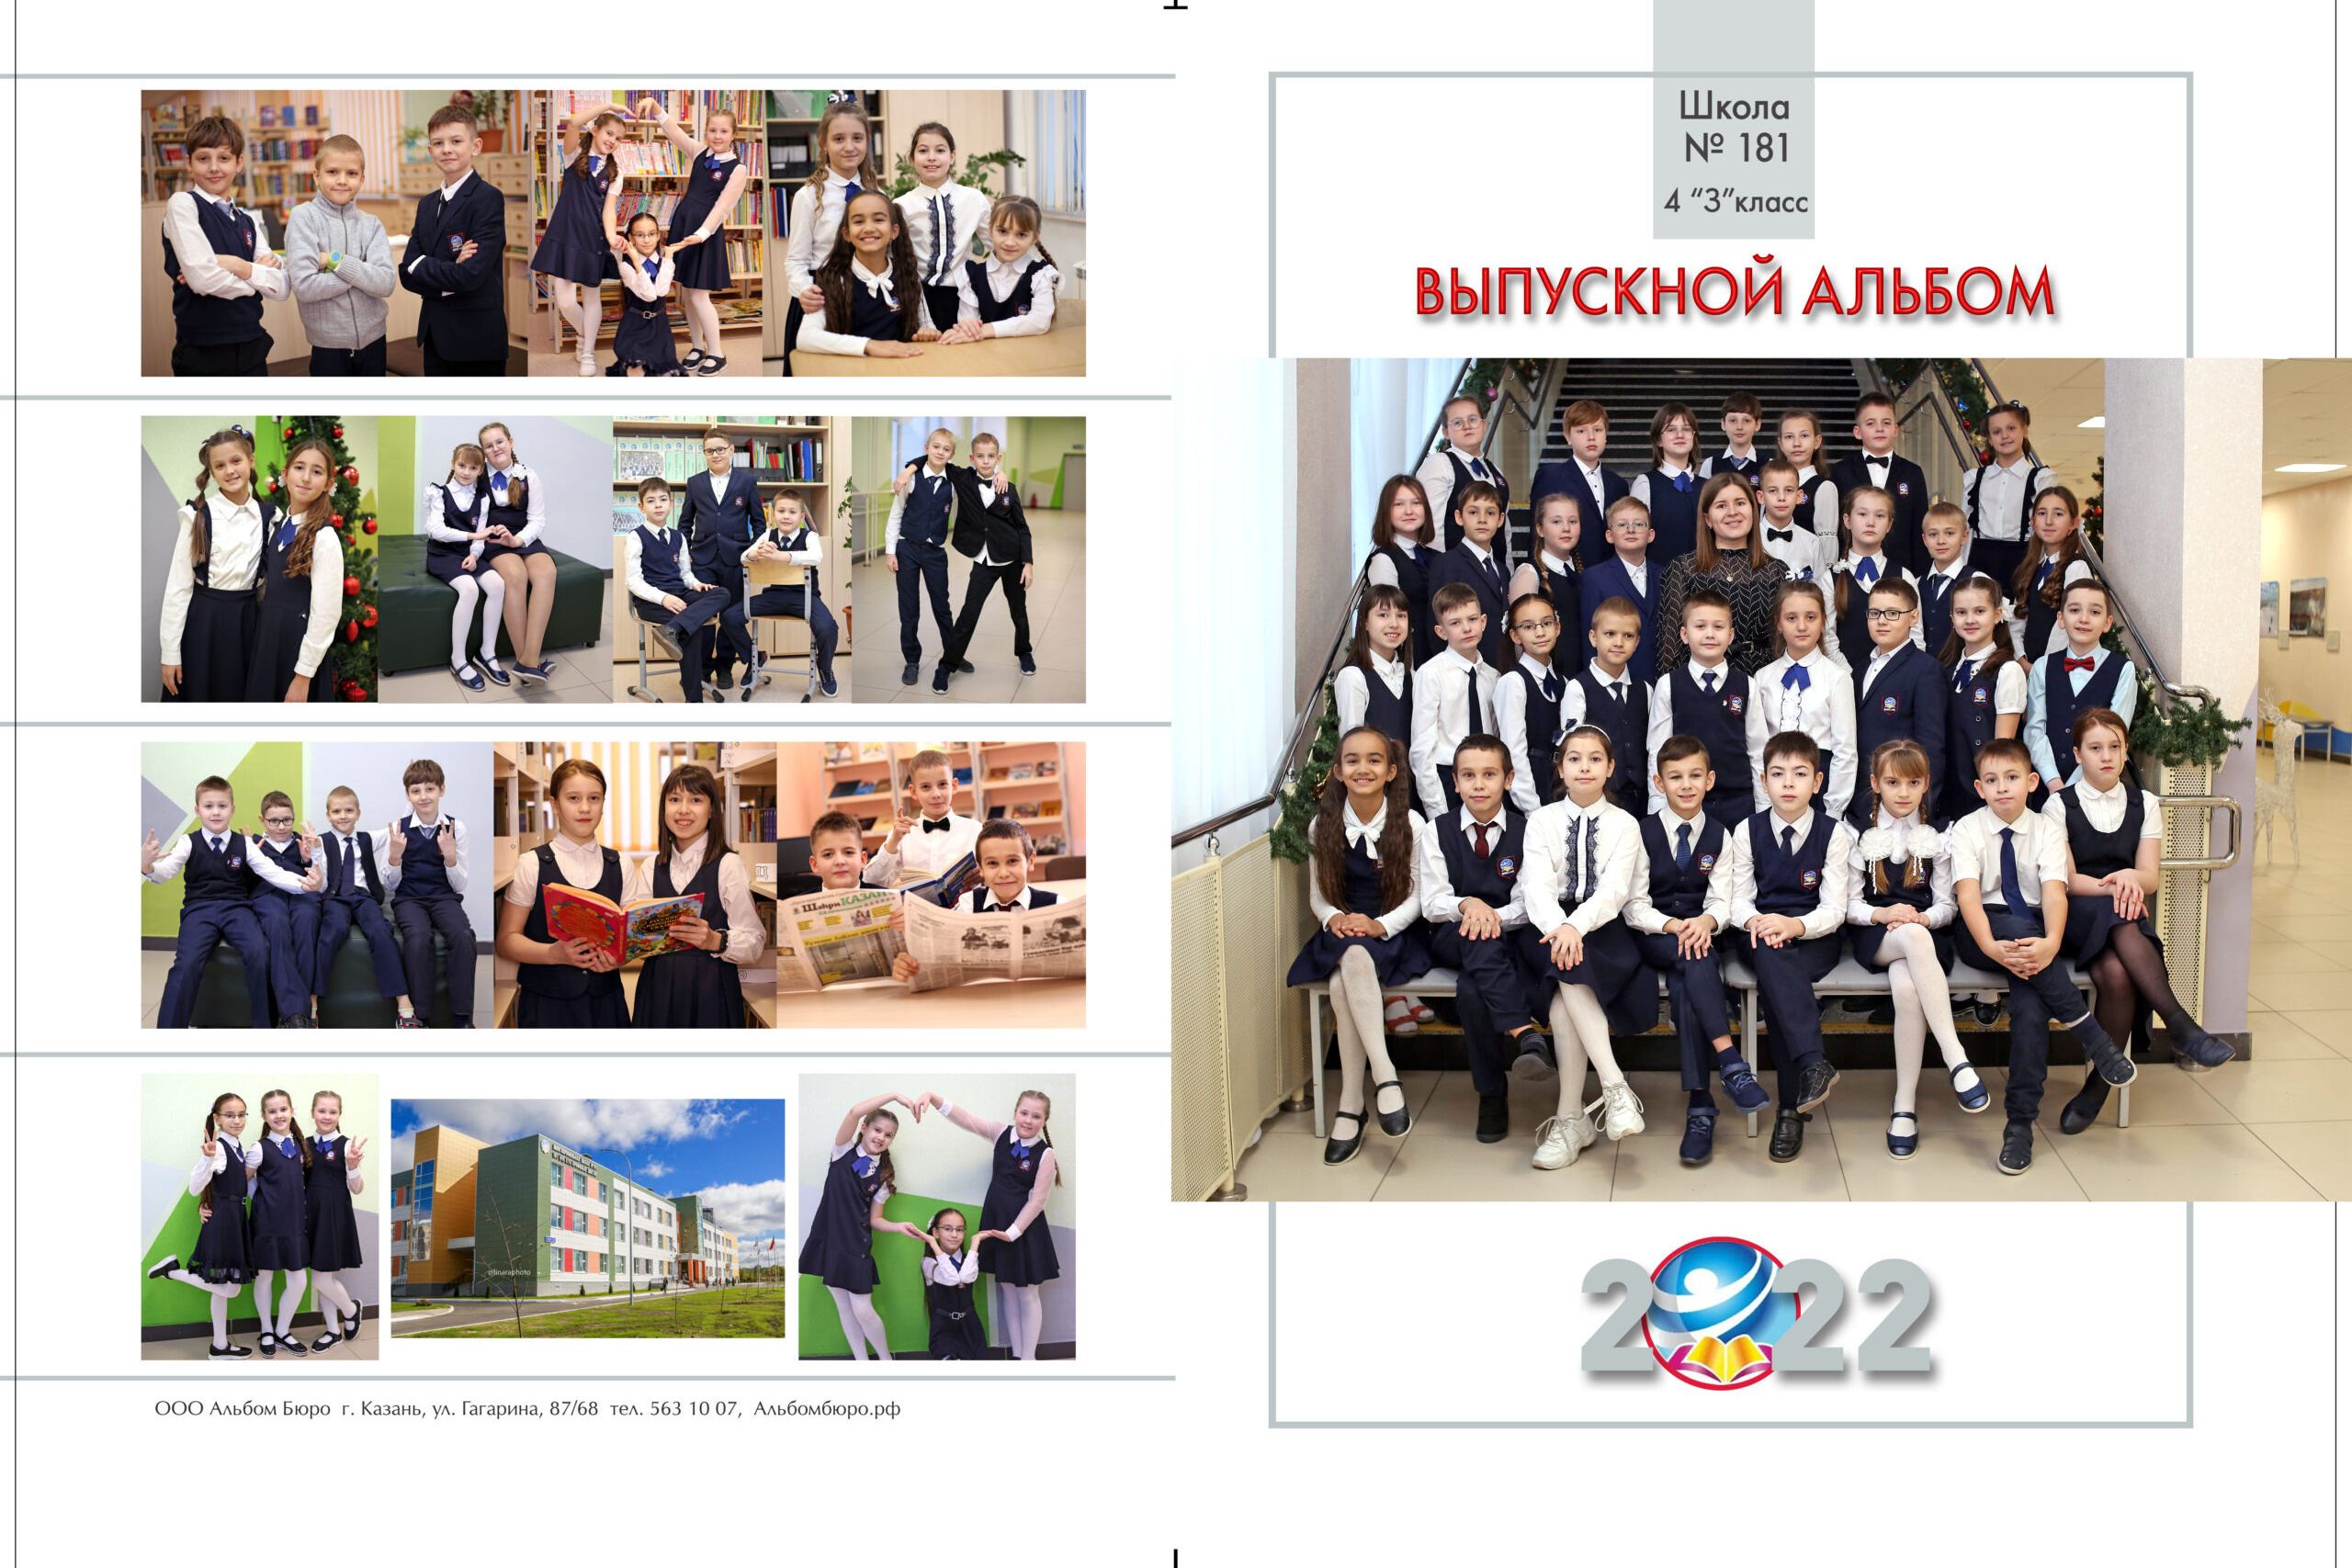2352x1568 pixels.
Task: Select photo of two boys hugging in hallway
Action: [968, 558]
